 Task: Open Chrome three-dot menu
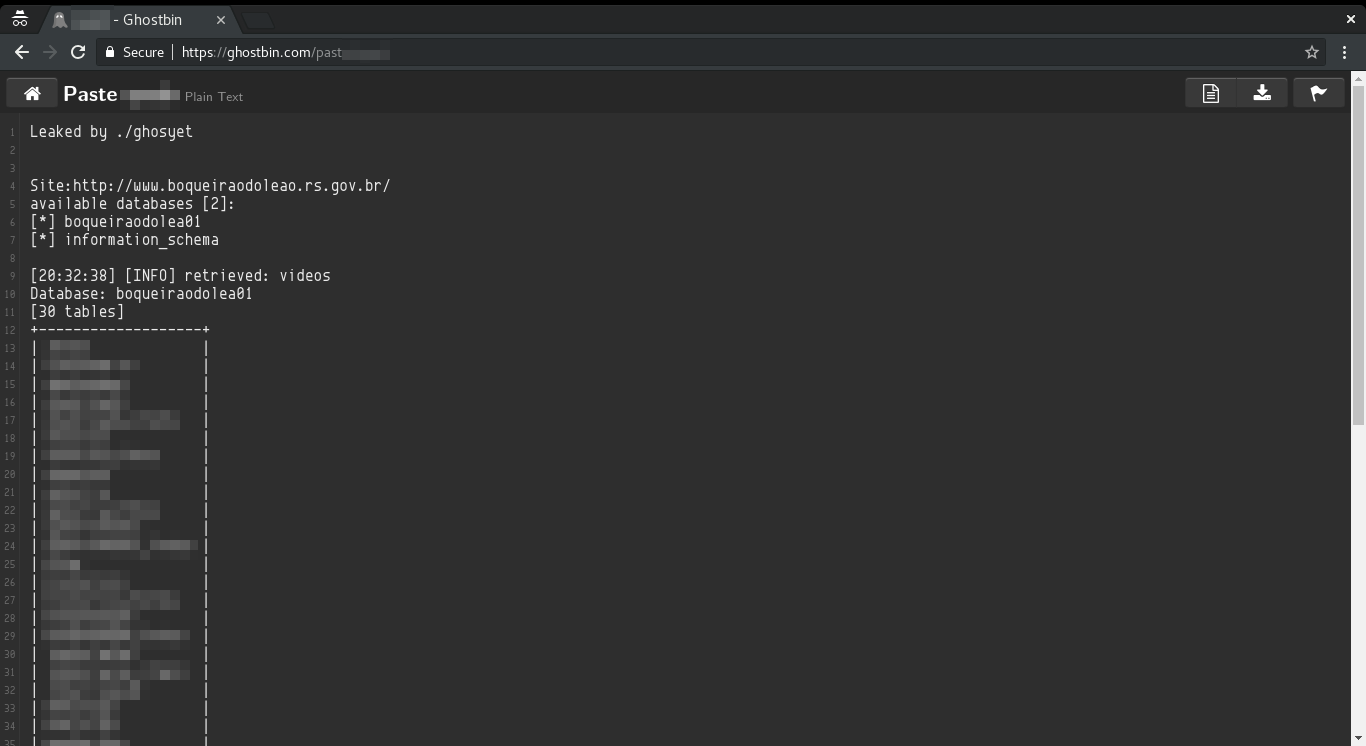[x=1344, y=52]
